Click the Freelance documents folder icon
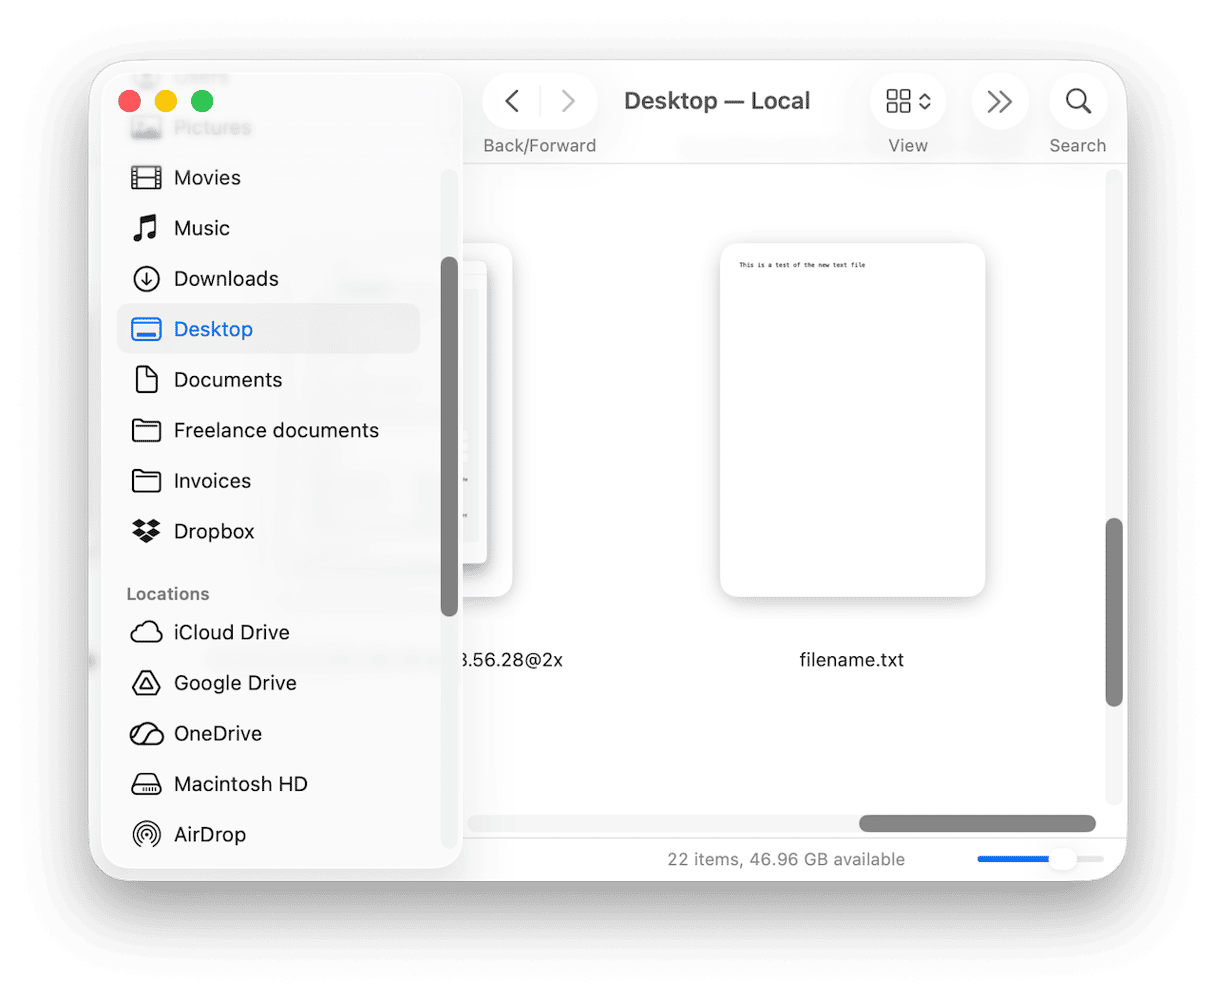The image size is (1216, 998). [x=146, y=430]
